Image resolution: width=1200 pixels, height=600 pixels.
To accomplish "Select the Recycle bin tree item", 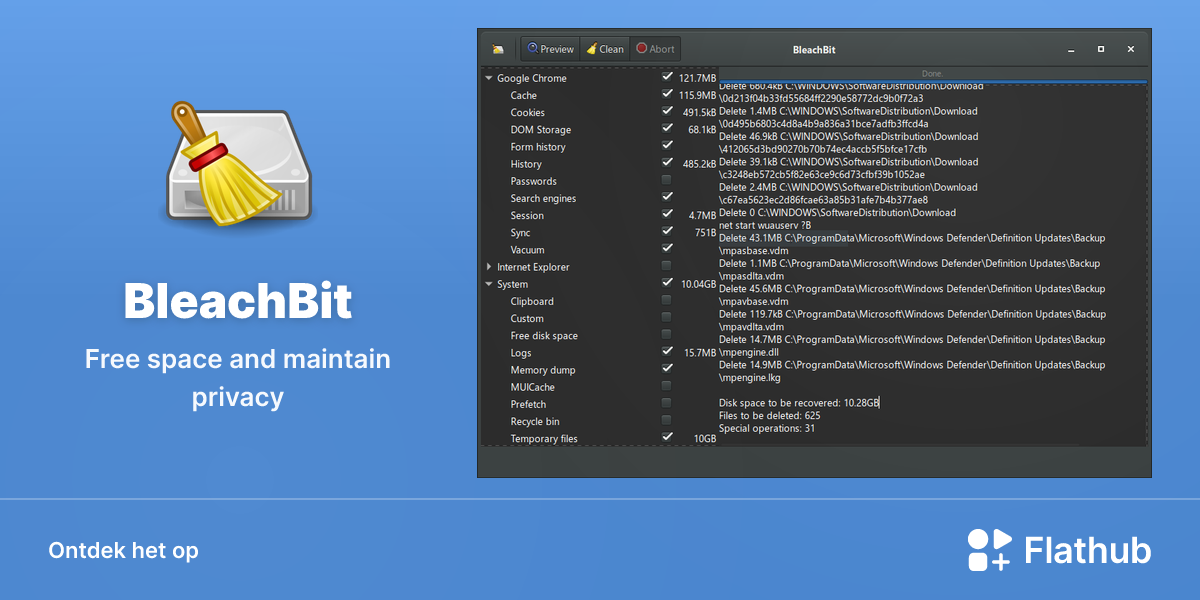I will point(535,421).
